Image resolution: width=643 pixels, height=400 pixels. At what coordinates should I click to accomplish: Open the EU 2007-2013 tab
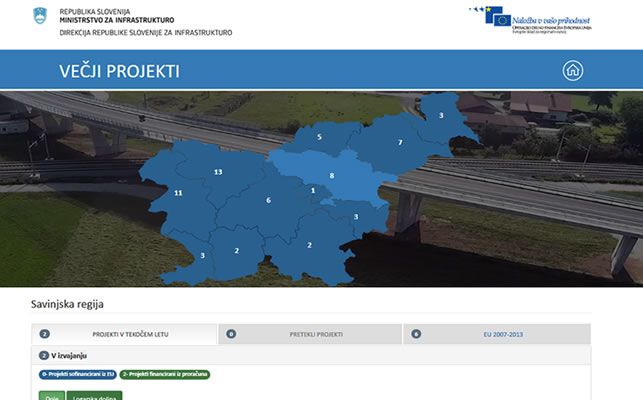(x=496, y=334)
